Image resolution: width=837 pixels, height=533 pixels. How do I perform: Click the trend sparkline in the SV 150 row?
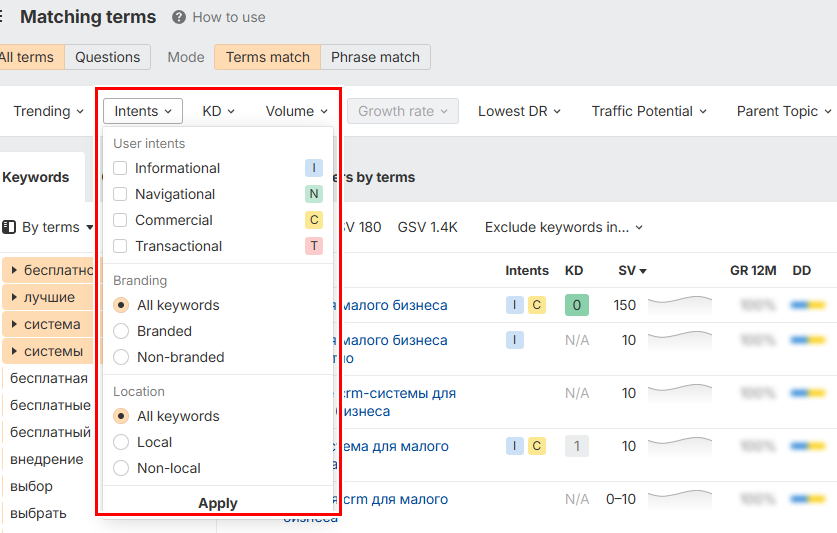click(x=680, y=304)
